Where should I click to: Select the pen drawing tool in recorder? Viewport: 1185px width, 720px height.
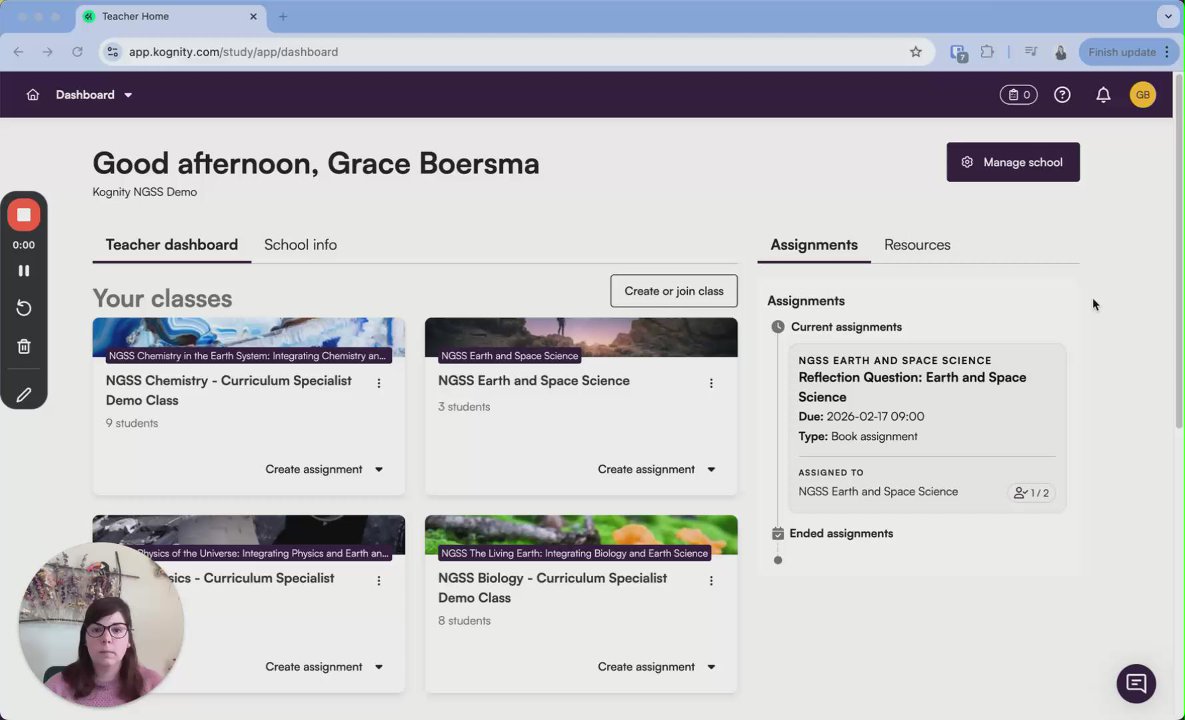pos(24,394)
